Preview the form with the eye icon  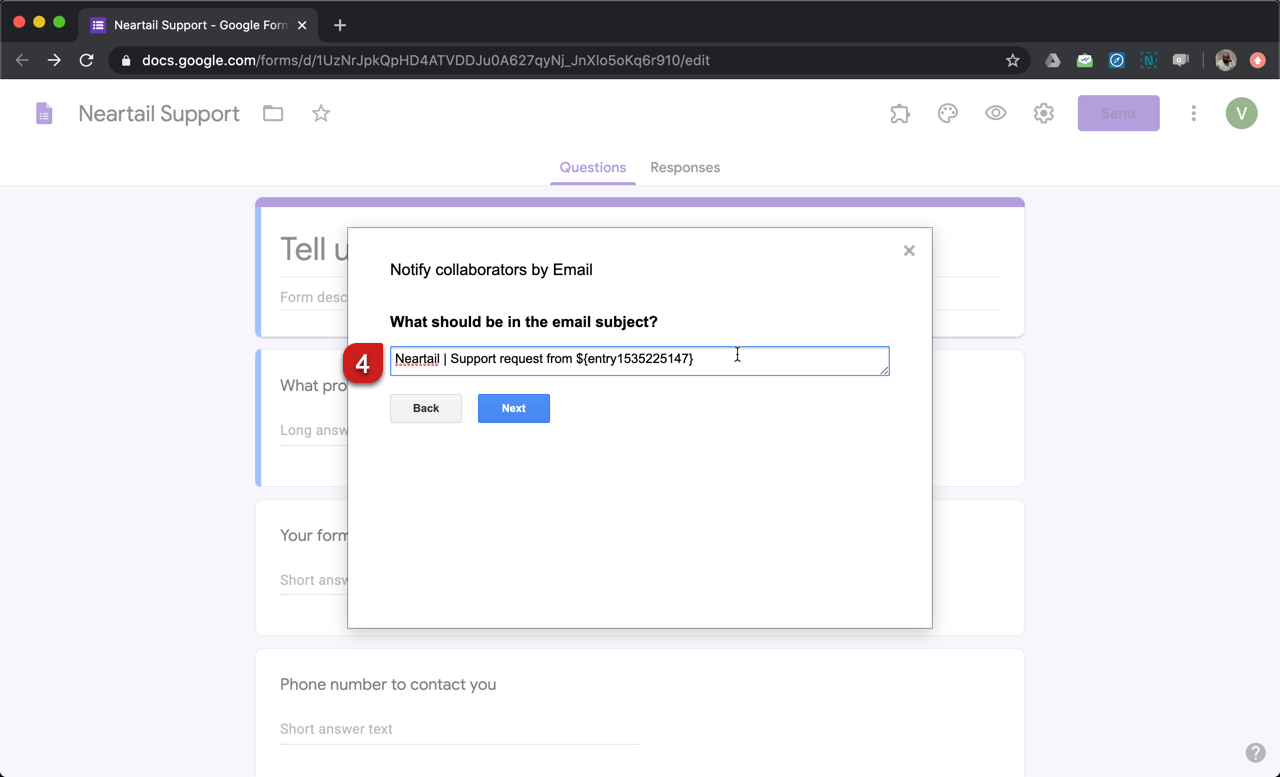coord(995,113)
